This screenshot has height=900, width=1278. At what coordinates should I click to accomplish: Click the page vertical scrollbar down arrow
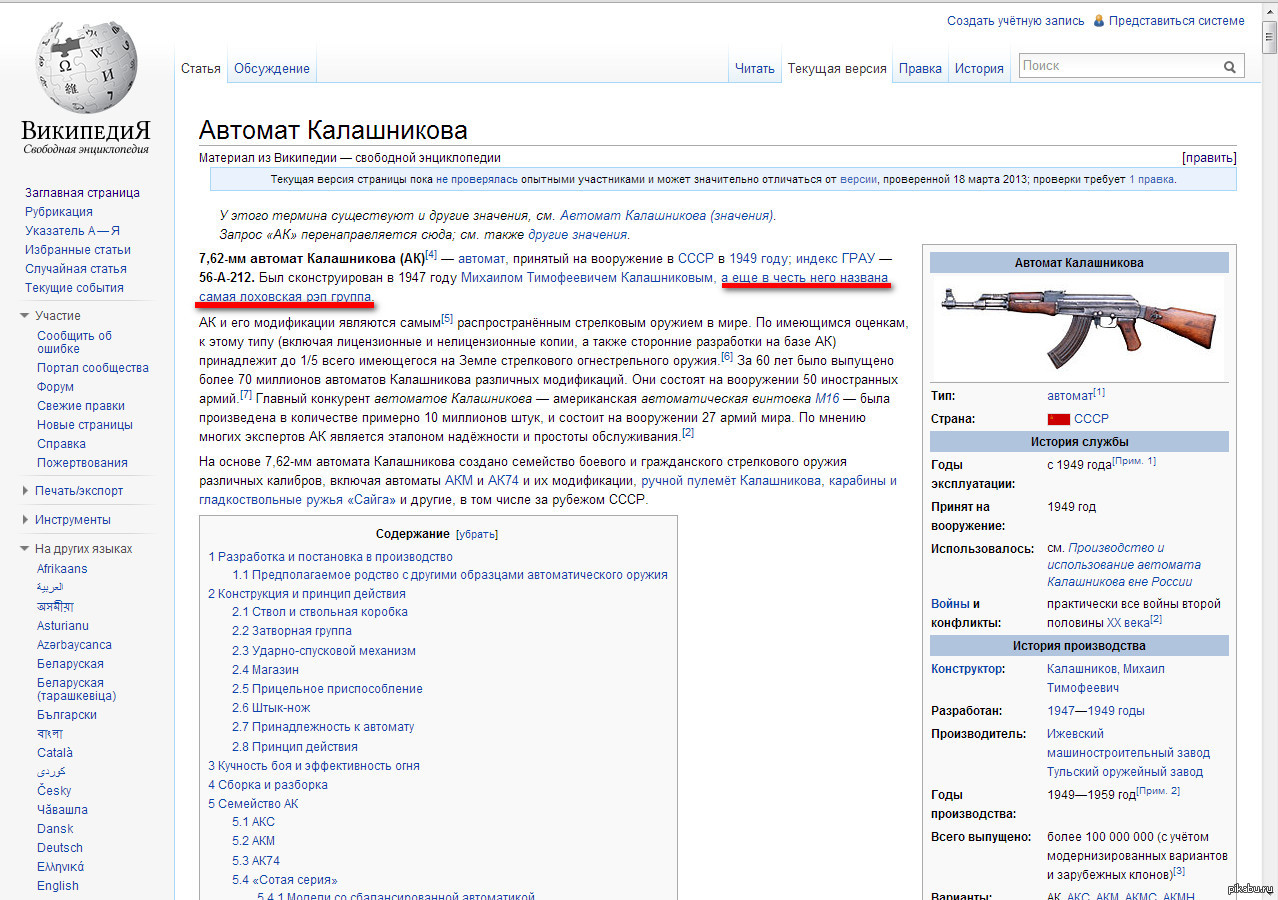[1269, 892]
